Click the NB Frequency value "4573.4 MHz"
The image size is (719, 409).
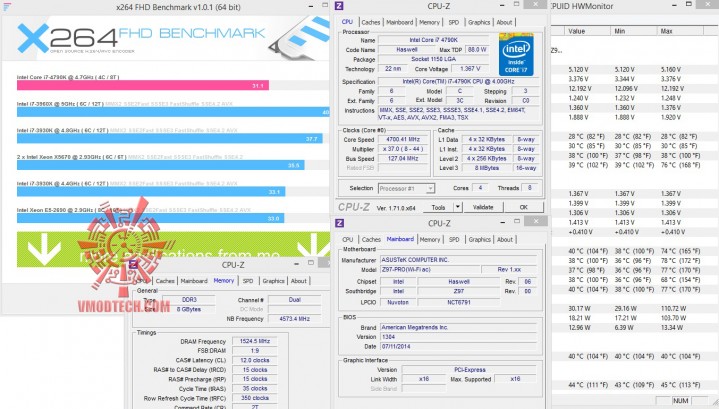[294, 319]
